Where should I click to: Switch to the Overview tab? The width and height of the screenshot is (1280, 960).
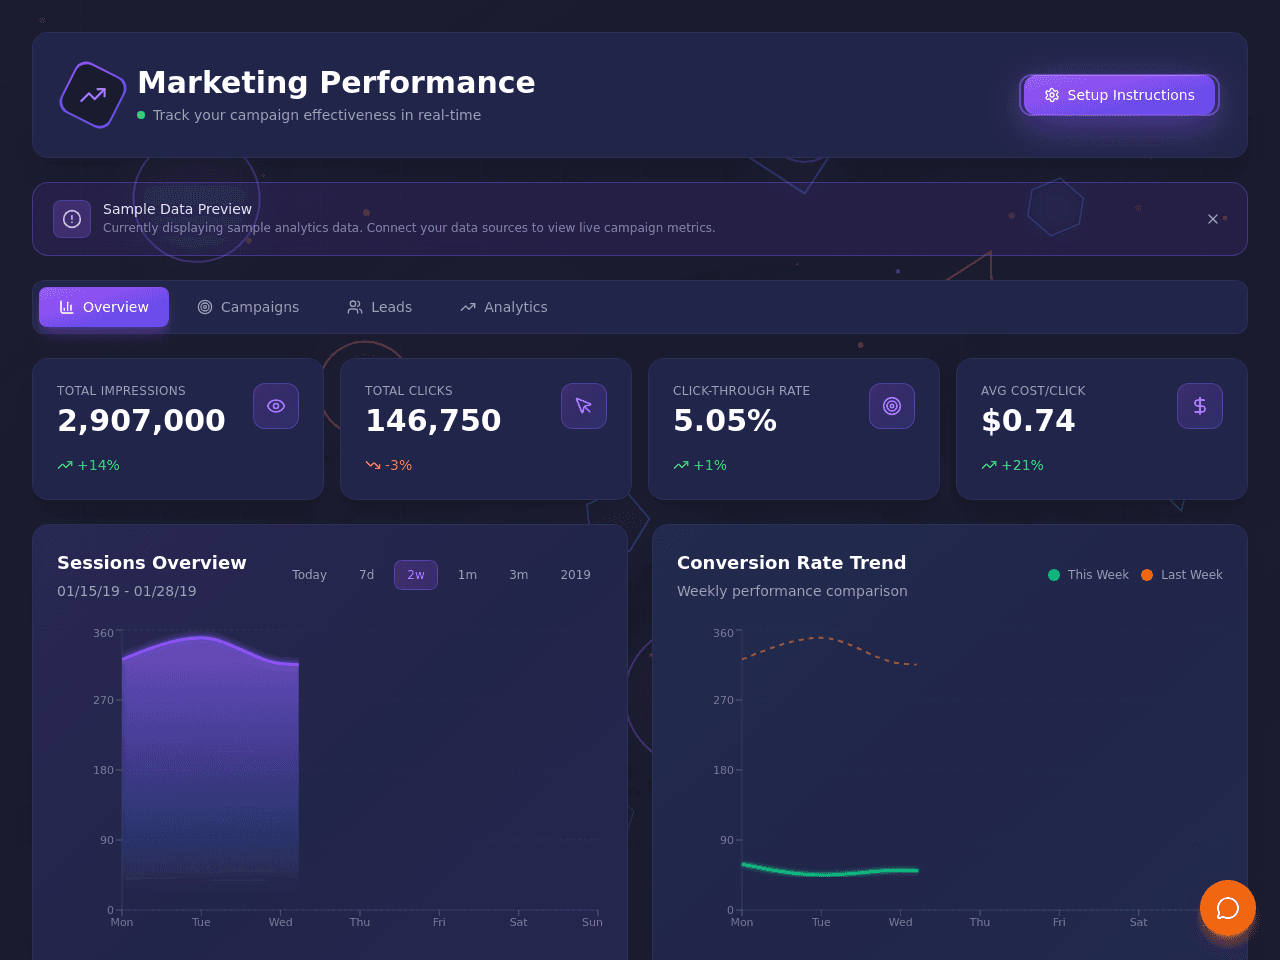pyautogui.click(x=104, y=307)
